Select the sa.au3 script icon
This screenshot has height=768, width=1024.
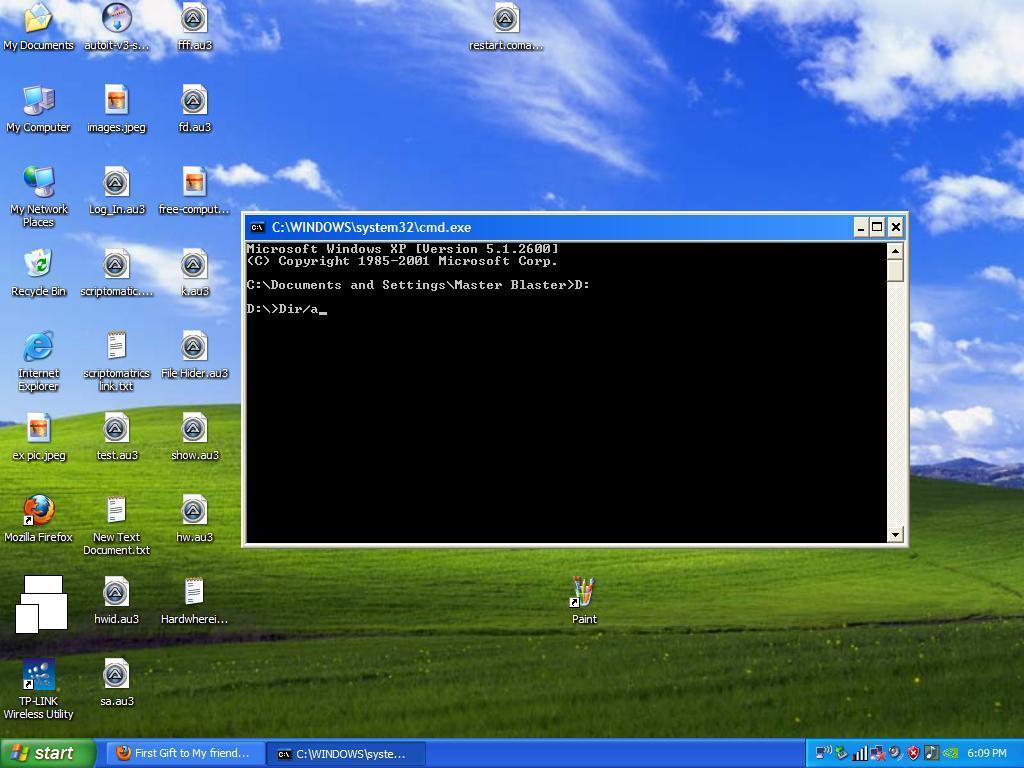click(x=117, y=682)
